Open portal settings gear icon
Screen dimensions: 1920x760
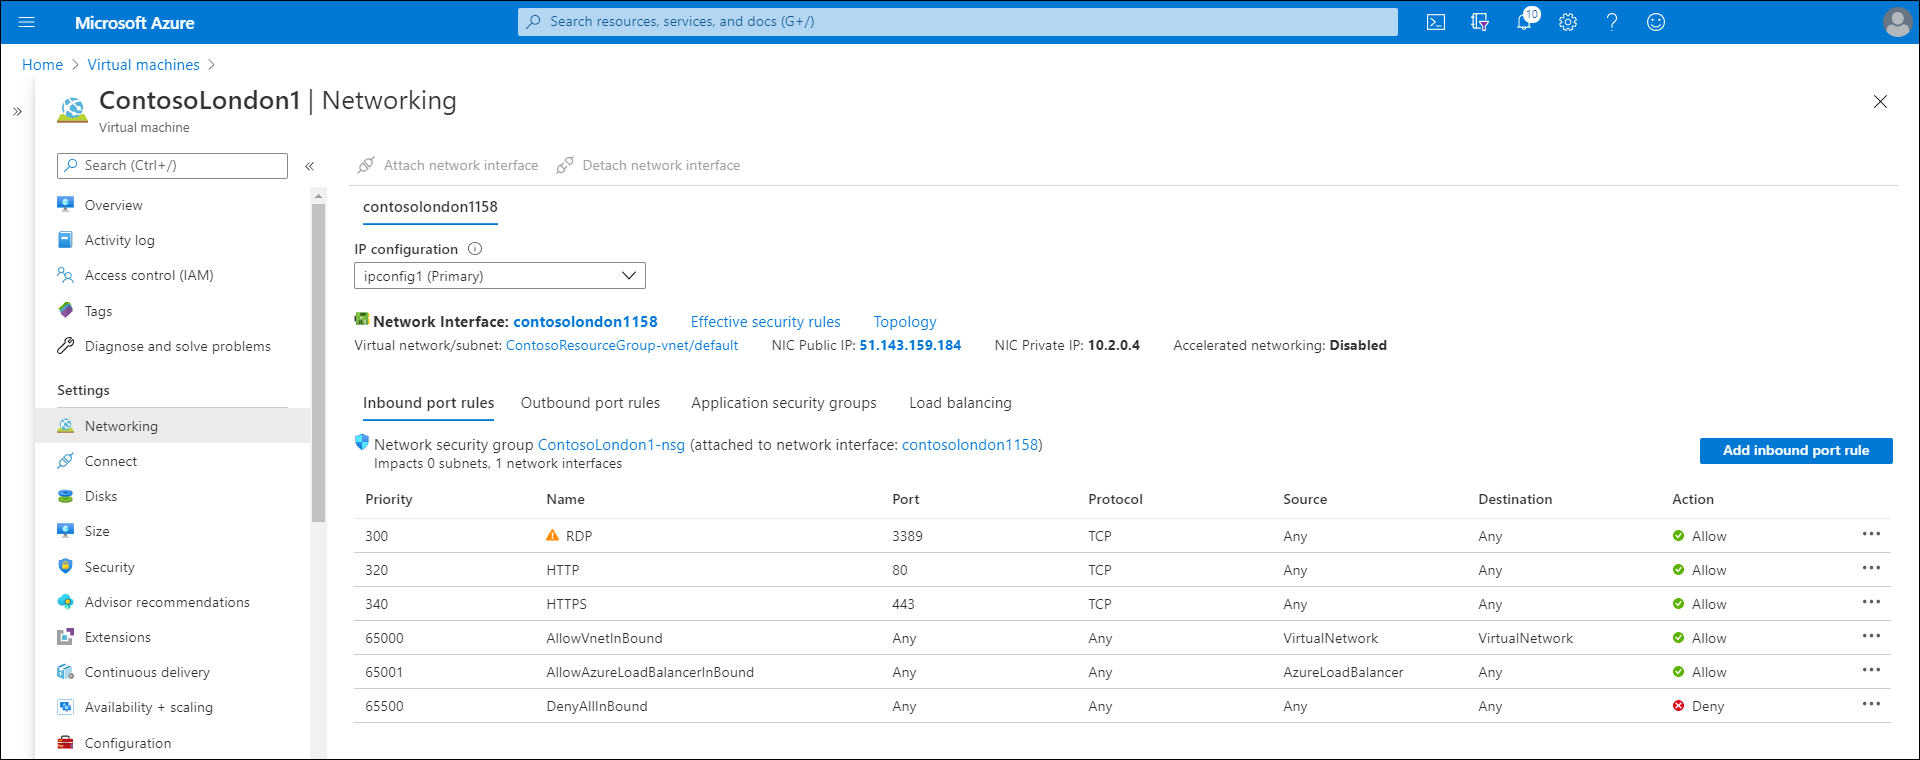point(1568,22)
